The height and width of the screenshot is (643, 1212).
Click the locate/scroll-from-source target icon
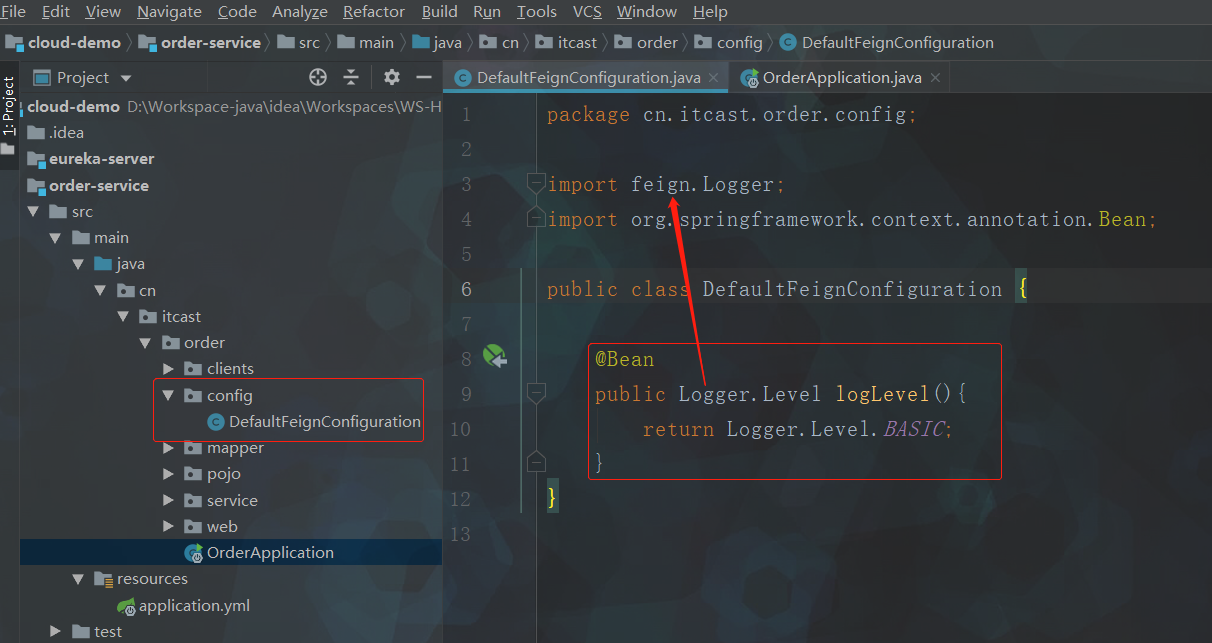318,77
